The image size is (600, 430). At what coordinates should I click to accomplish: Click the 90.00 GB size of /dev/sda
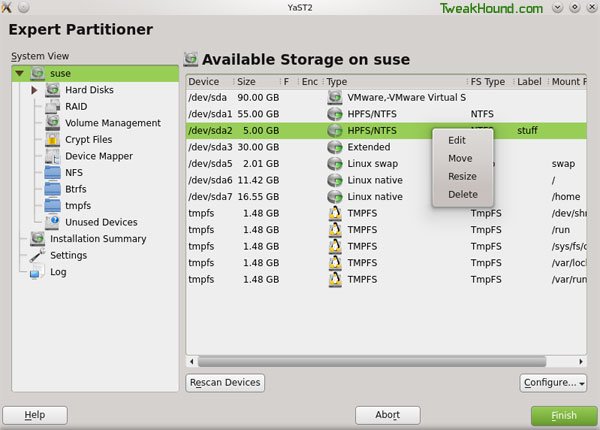click(x=258, y=98)
